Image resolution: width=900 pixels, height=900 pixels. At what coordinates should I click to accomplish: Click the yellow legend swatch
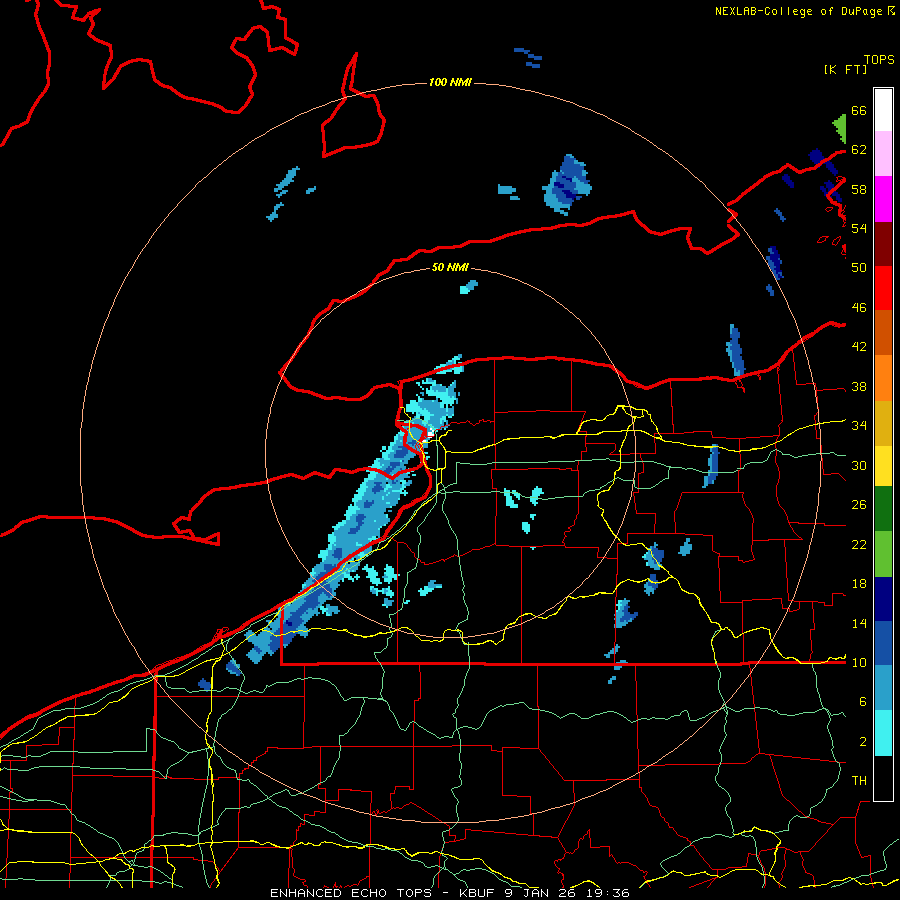point(883,465)
